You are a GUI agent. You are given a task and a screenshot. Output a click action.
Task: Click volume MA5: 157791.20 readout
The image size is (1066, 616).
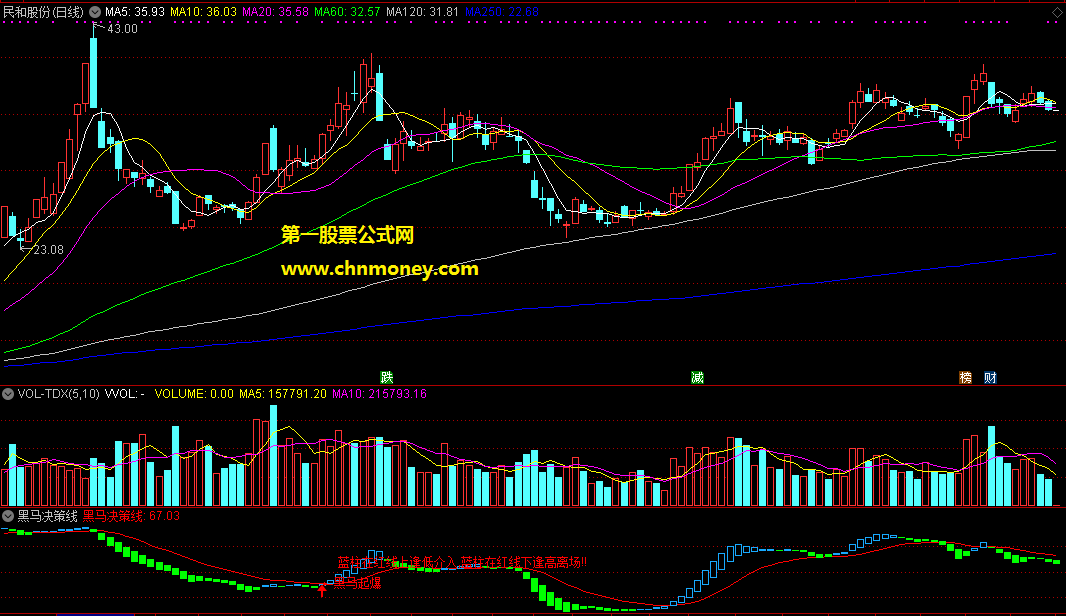pyautogui.click(x=283, y=394)
